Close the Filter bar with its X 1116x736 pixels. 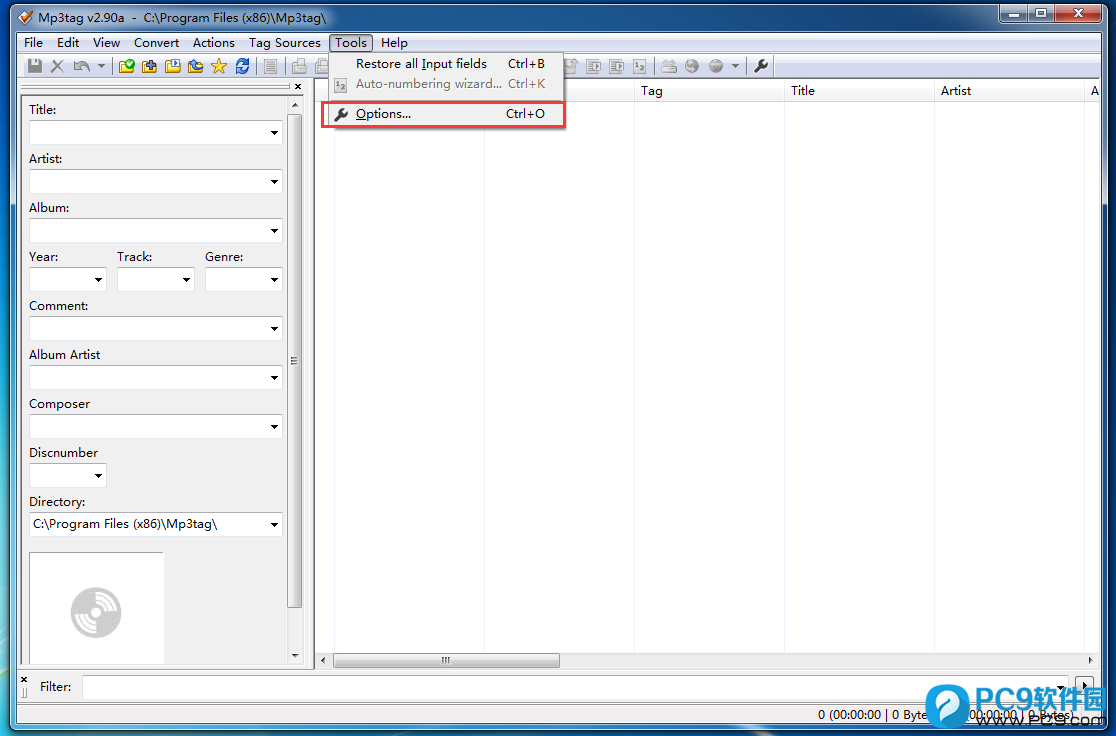(x=23, y=680)
